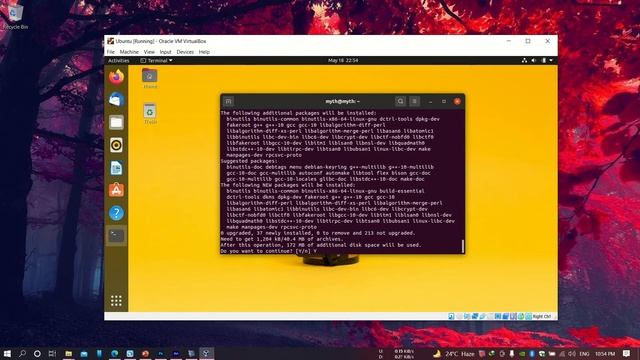Show Applications grid in the Ubuntu dock
This screenshot has width=640, height=360.
pyautogui.click(x=116, y=301)
